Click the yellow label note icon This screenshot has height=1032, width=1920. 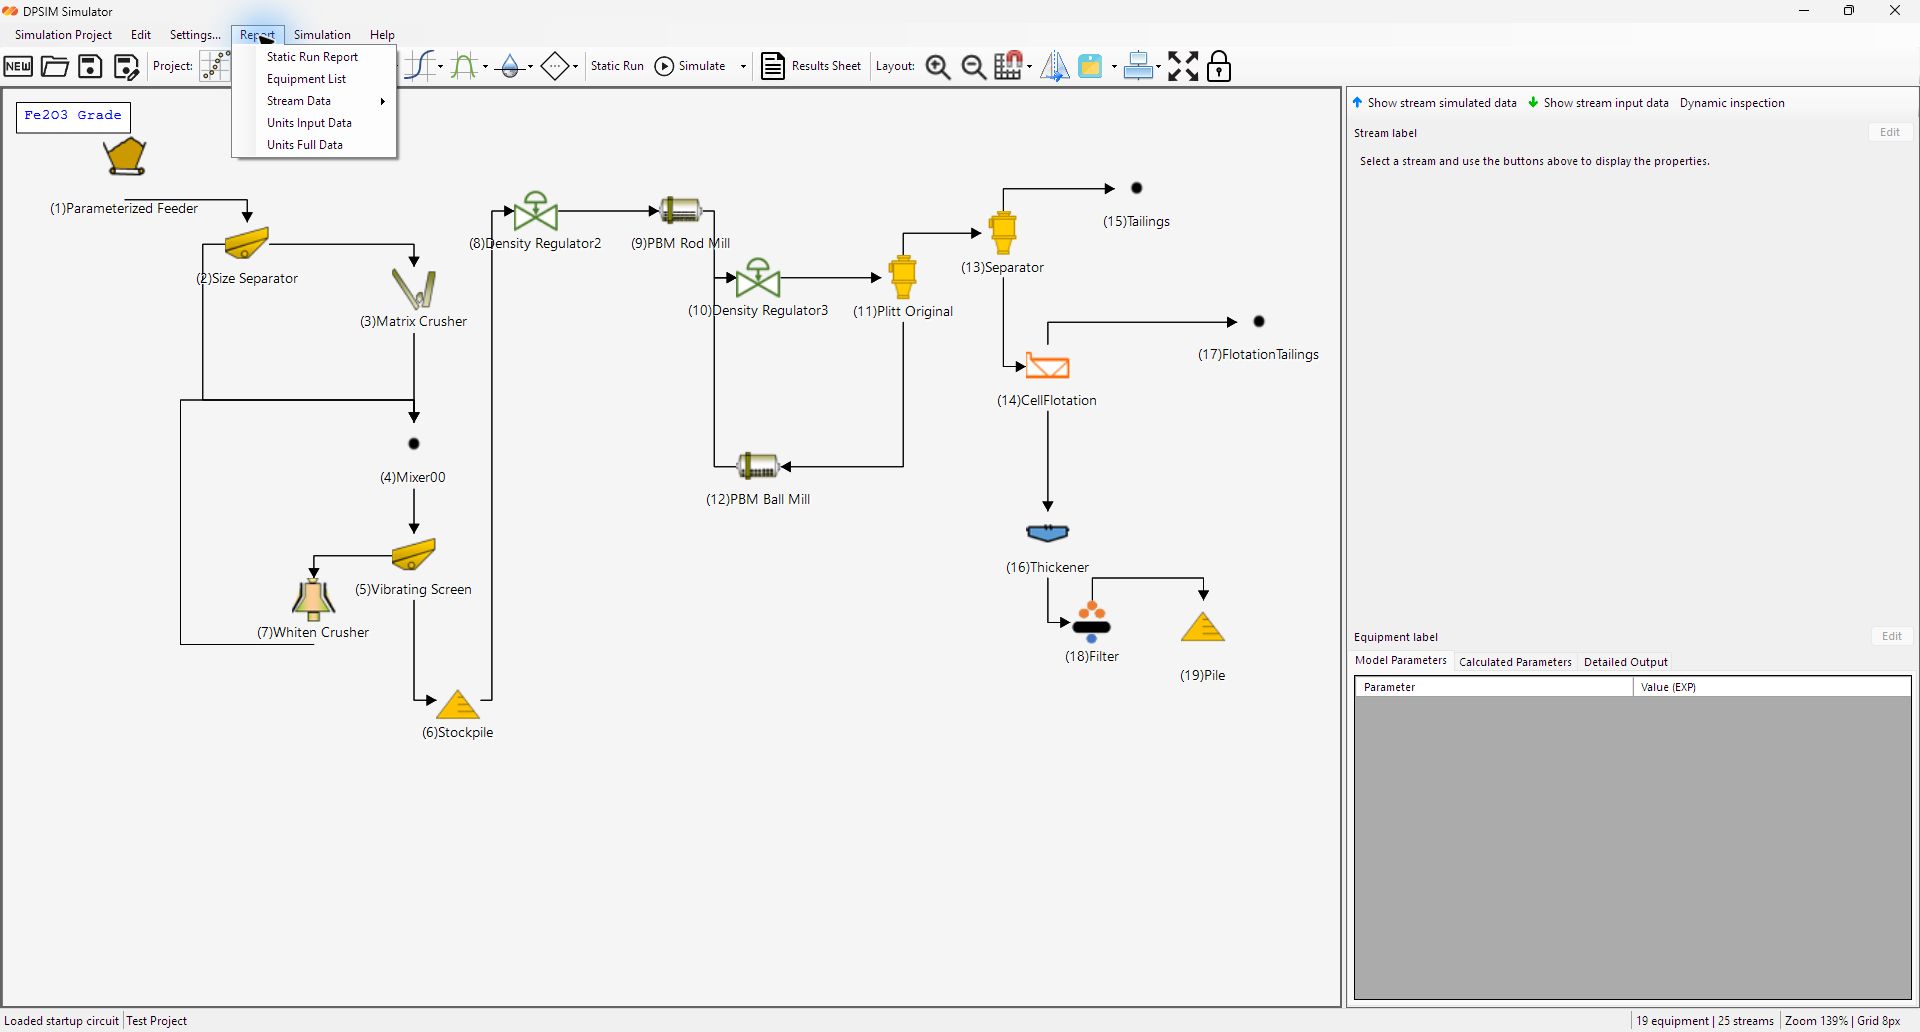[x=1090, y=67]
